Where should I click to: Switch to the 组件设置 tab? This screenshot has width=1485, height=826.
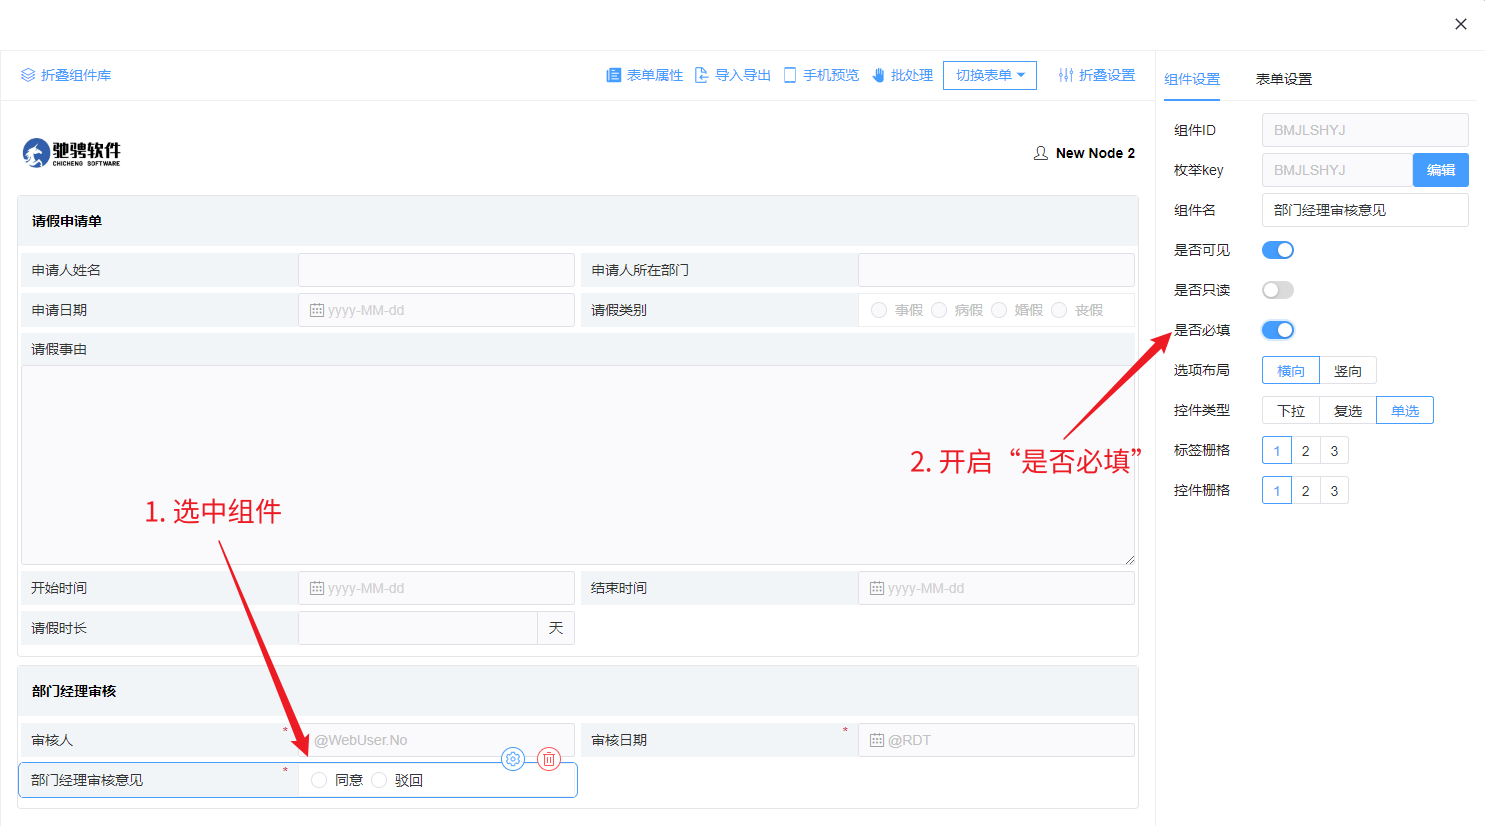(x=1192, y=79)
